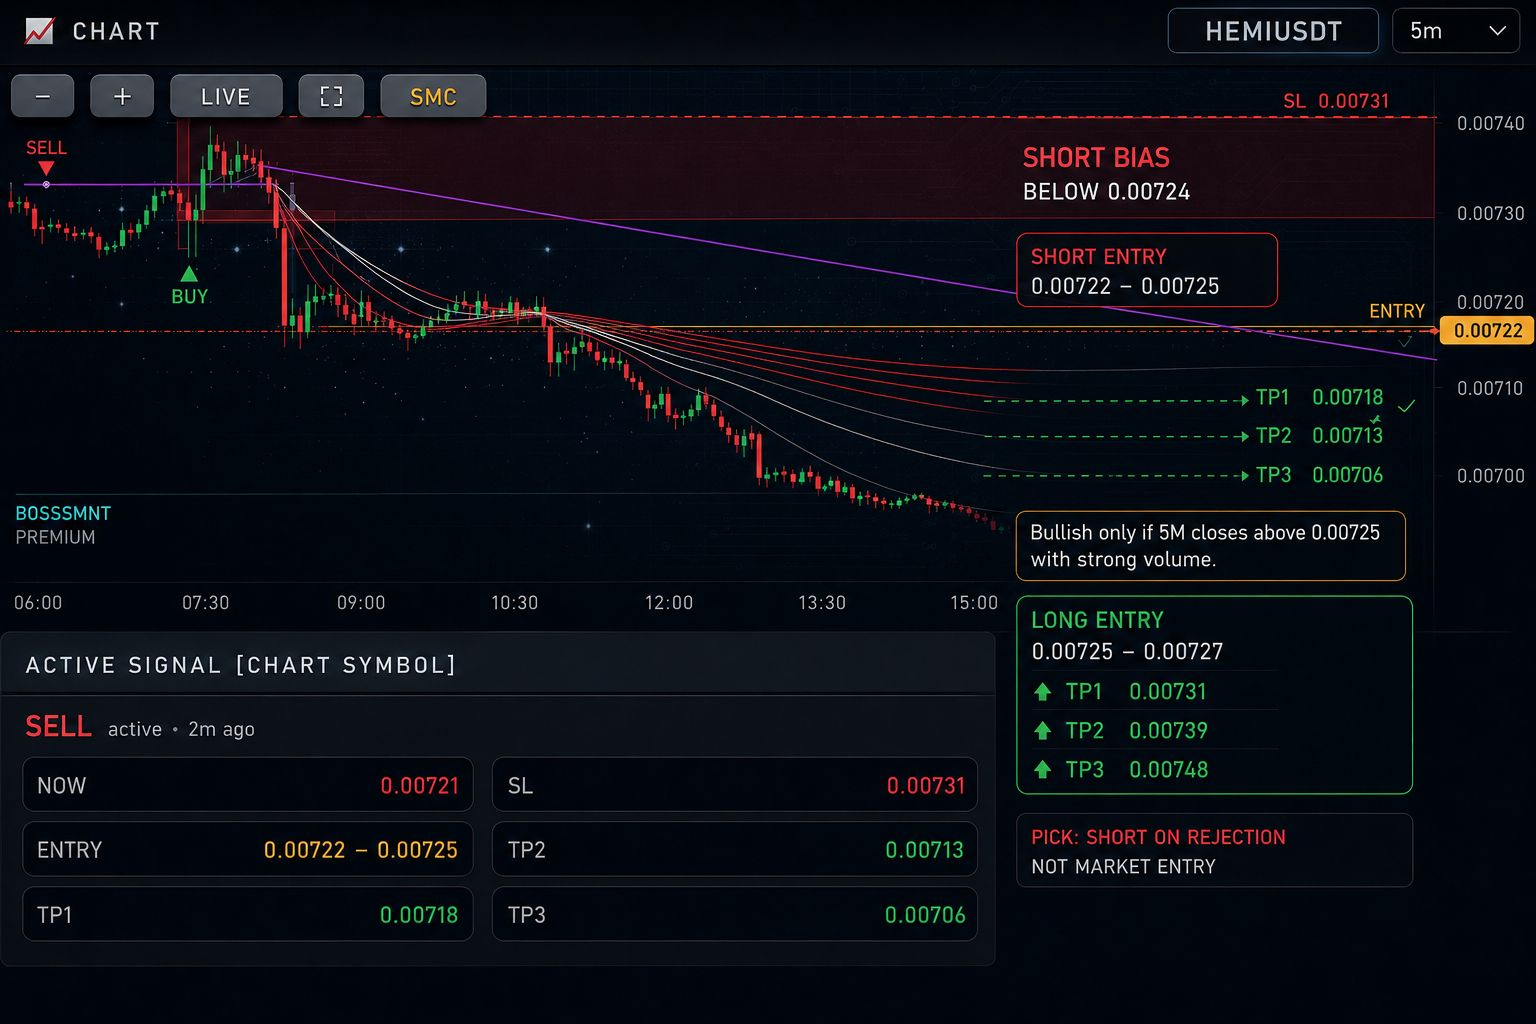Click the orange 0.00722 price tag on axis
Image resolution: width=1536 pixels, height=1024 pixels.
pos(1487,331)
